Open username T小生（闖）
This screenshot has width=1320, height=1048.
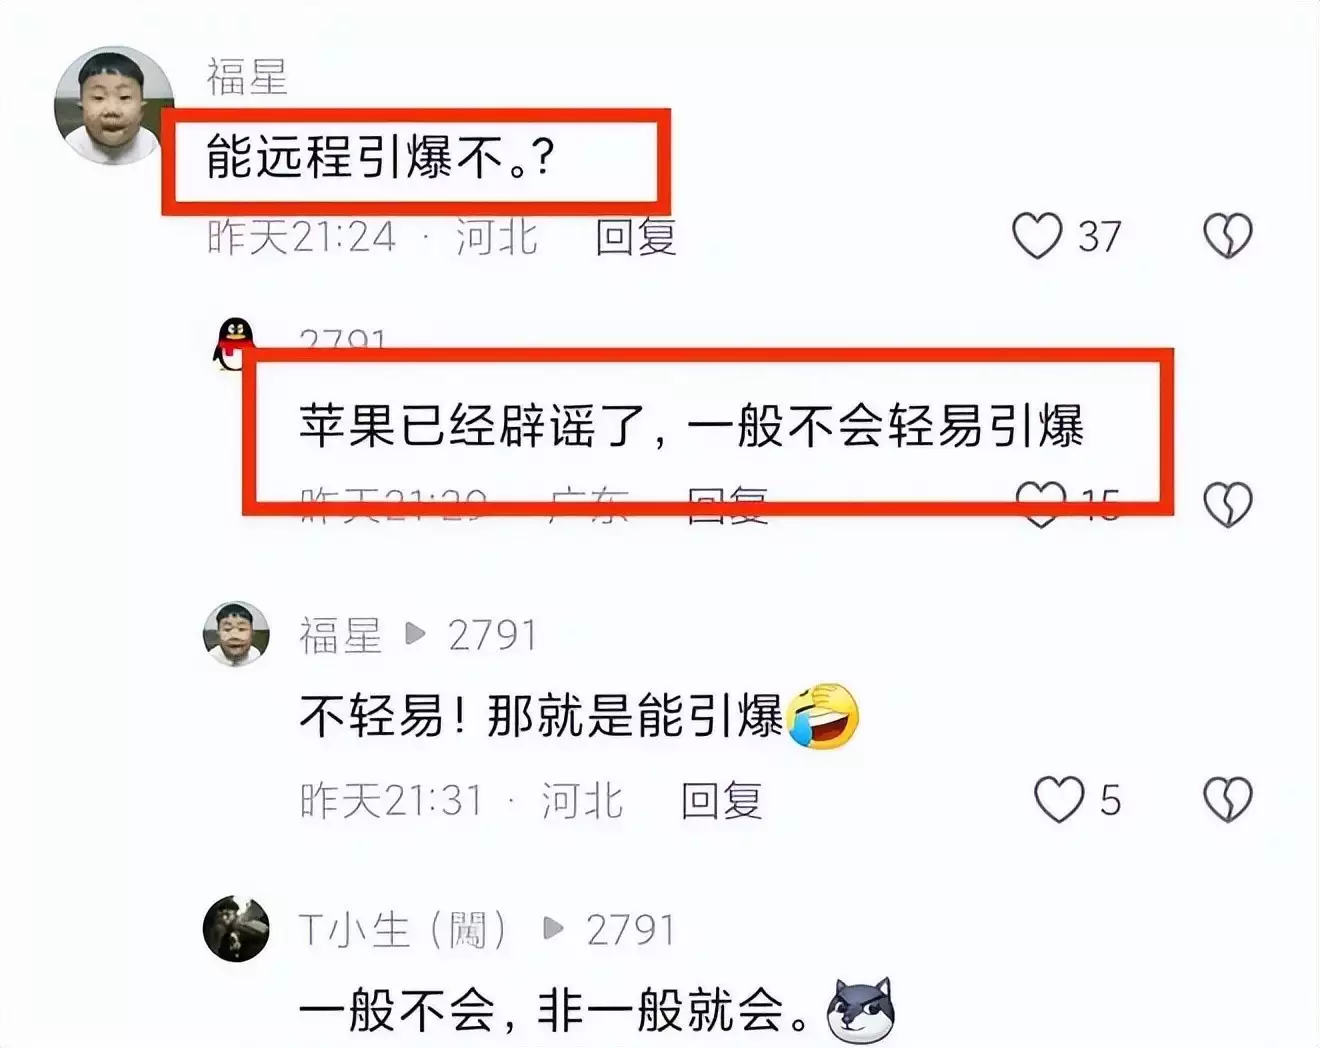[405, 930]
